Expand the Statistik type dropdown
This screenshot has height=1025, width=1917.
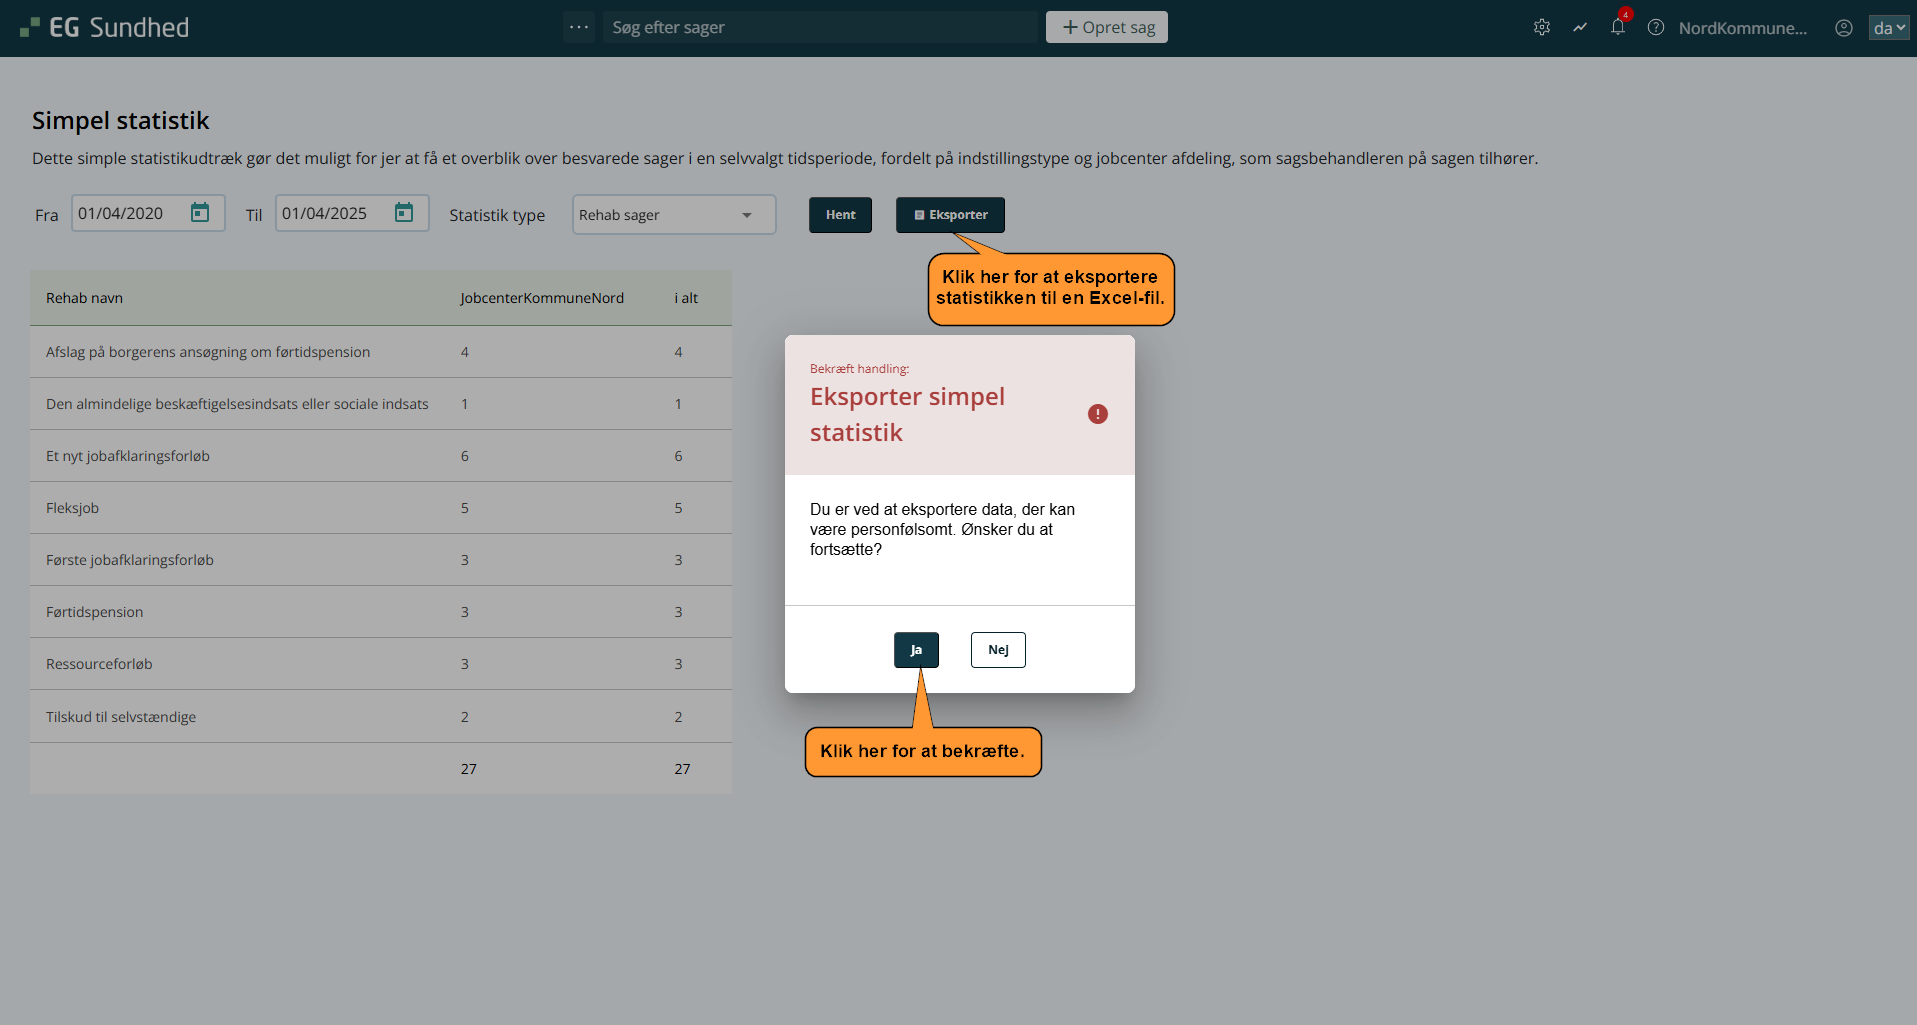tap(673, 215)
